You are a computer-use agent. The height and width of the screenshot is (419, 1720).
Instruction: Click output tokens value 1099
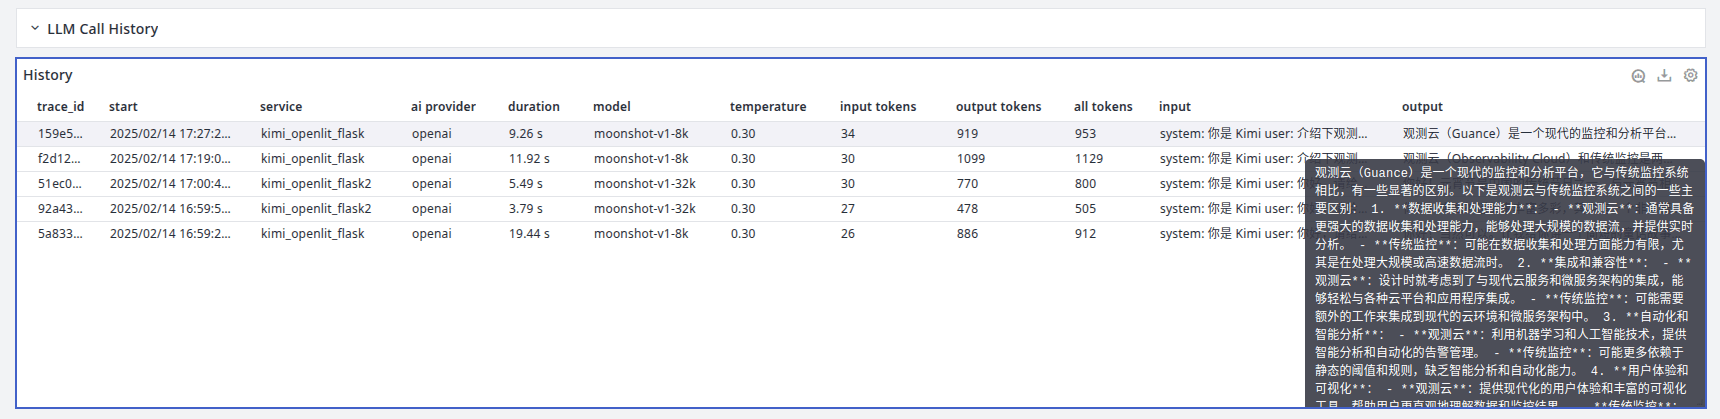point(971,159)
